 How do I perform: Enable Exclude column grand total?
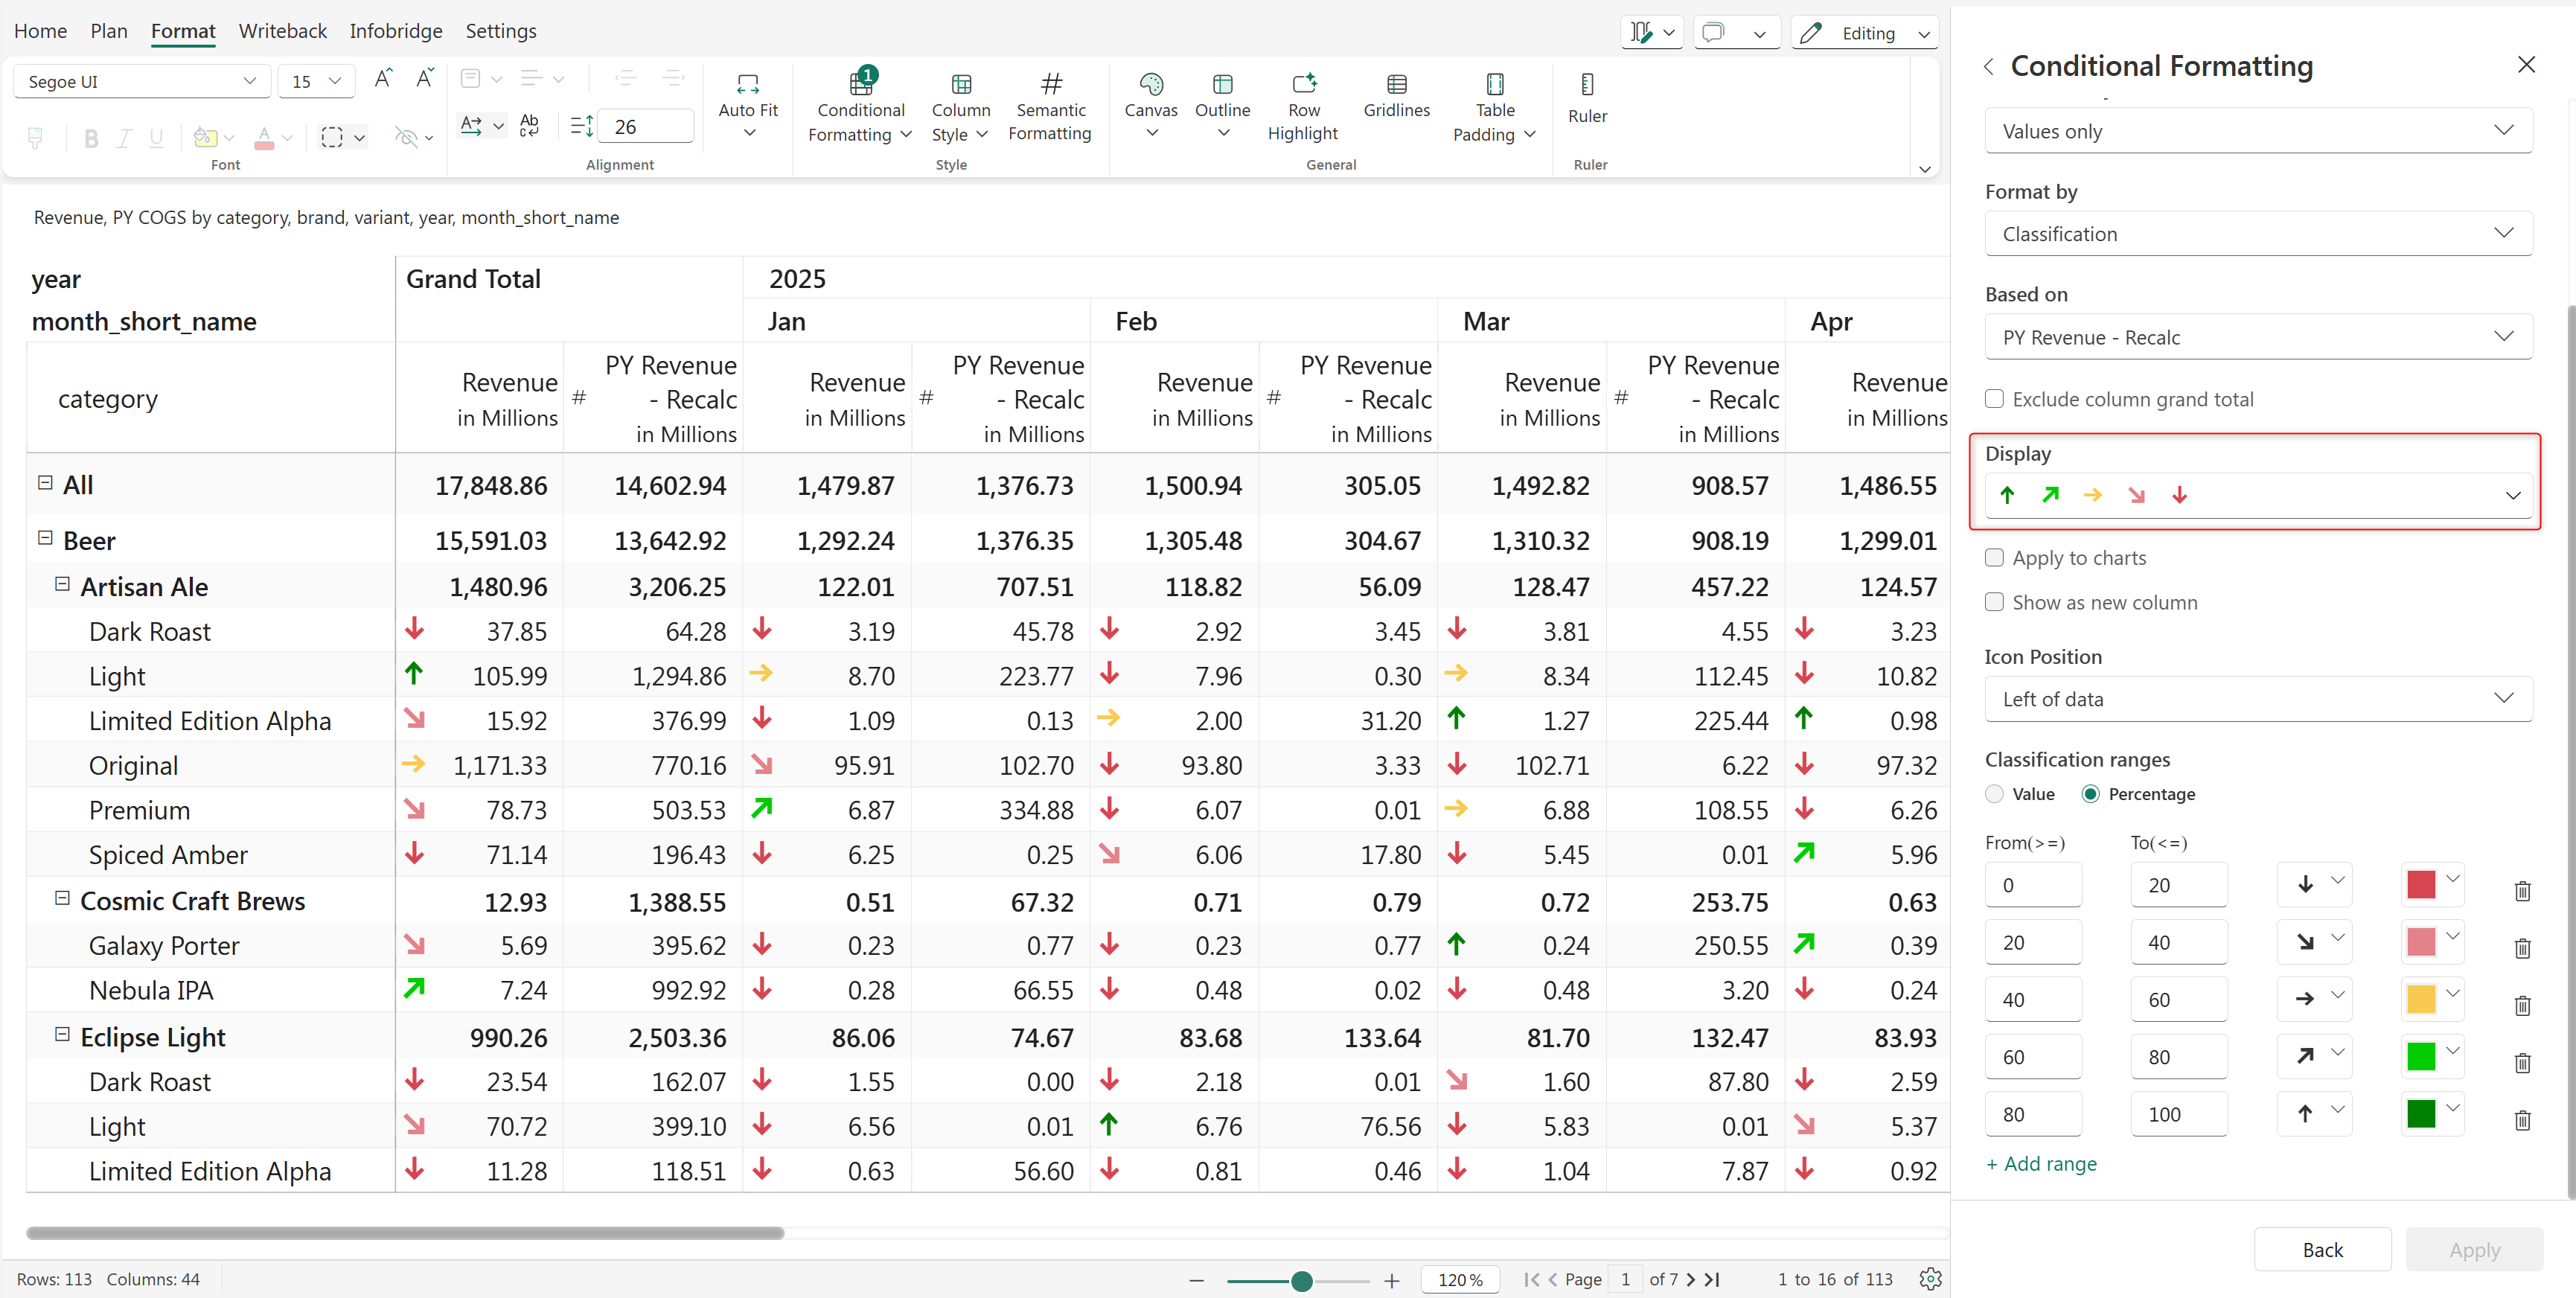coord(1994,399)
